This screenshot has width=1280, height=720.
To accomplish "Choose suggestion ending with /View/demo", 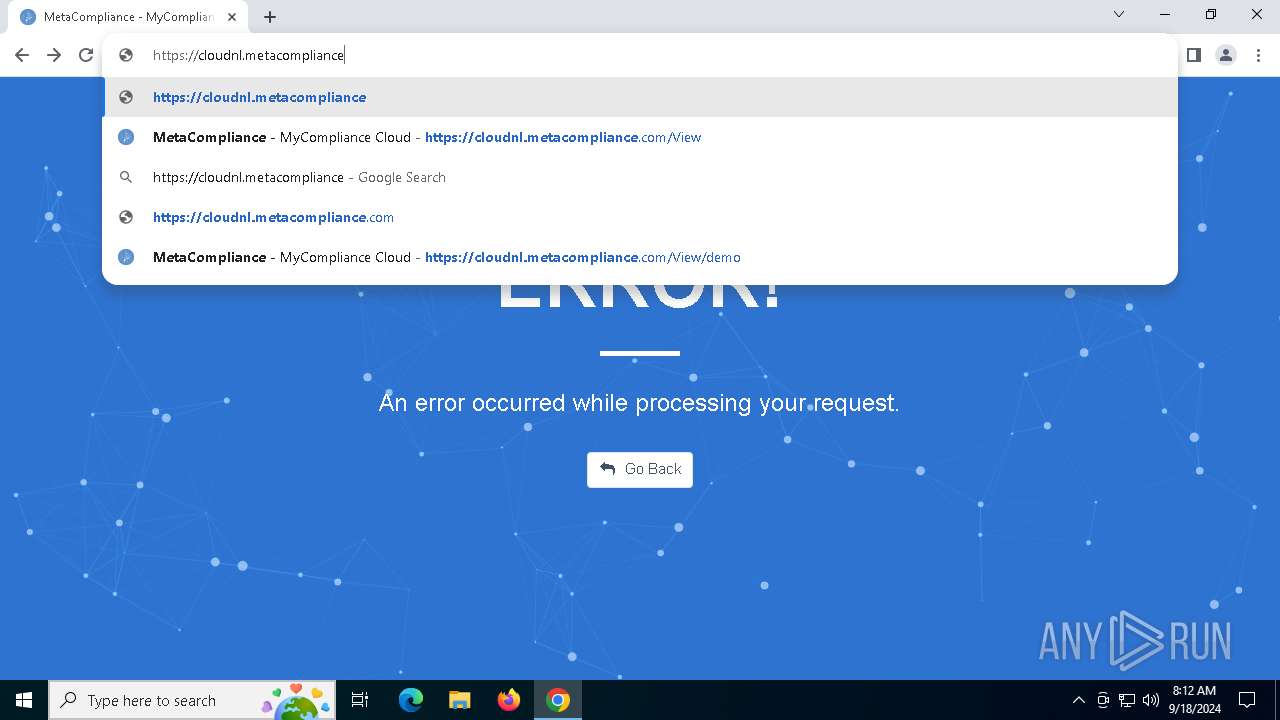I will [640, 257].
